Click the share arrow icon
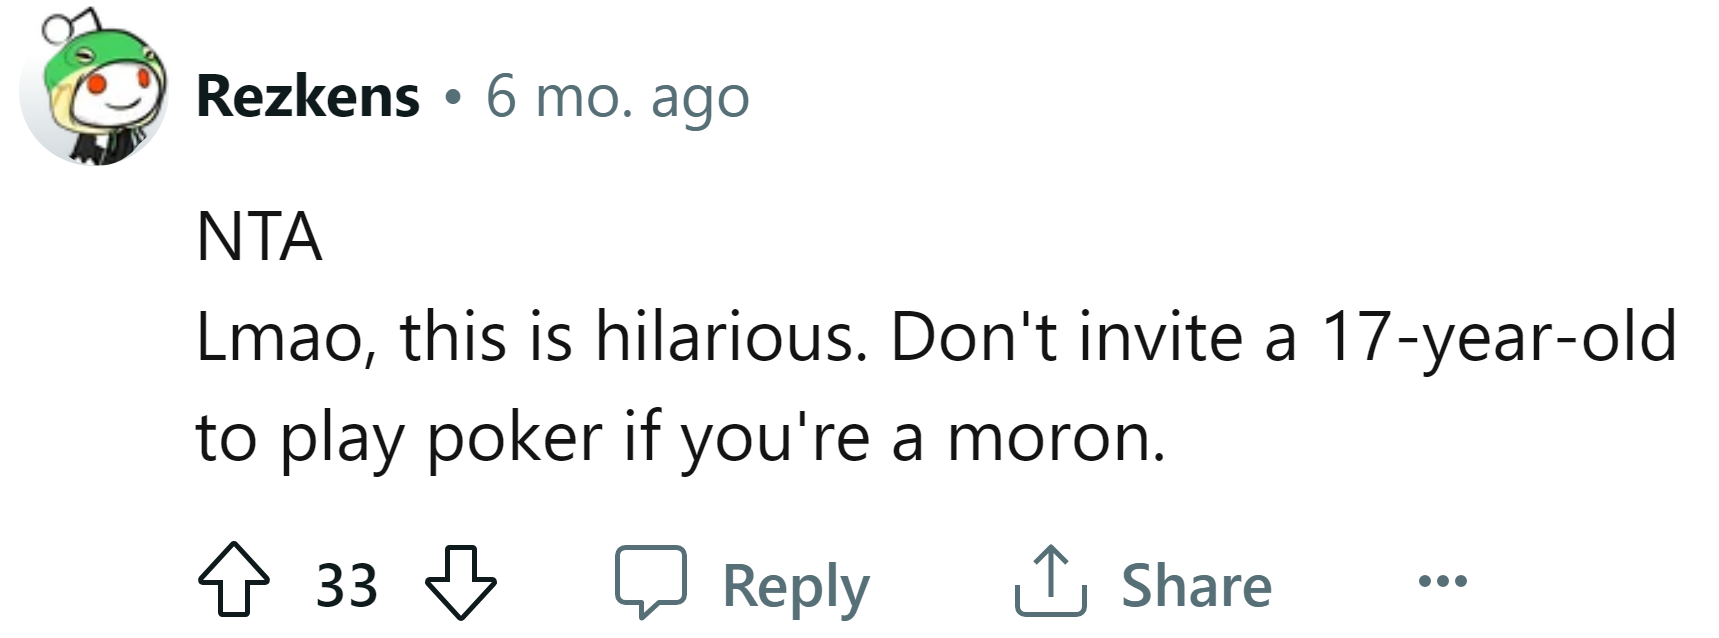The width and height of the screenshot is (1719, 638). pyautogui.click(x=1050, y=580)
